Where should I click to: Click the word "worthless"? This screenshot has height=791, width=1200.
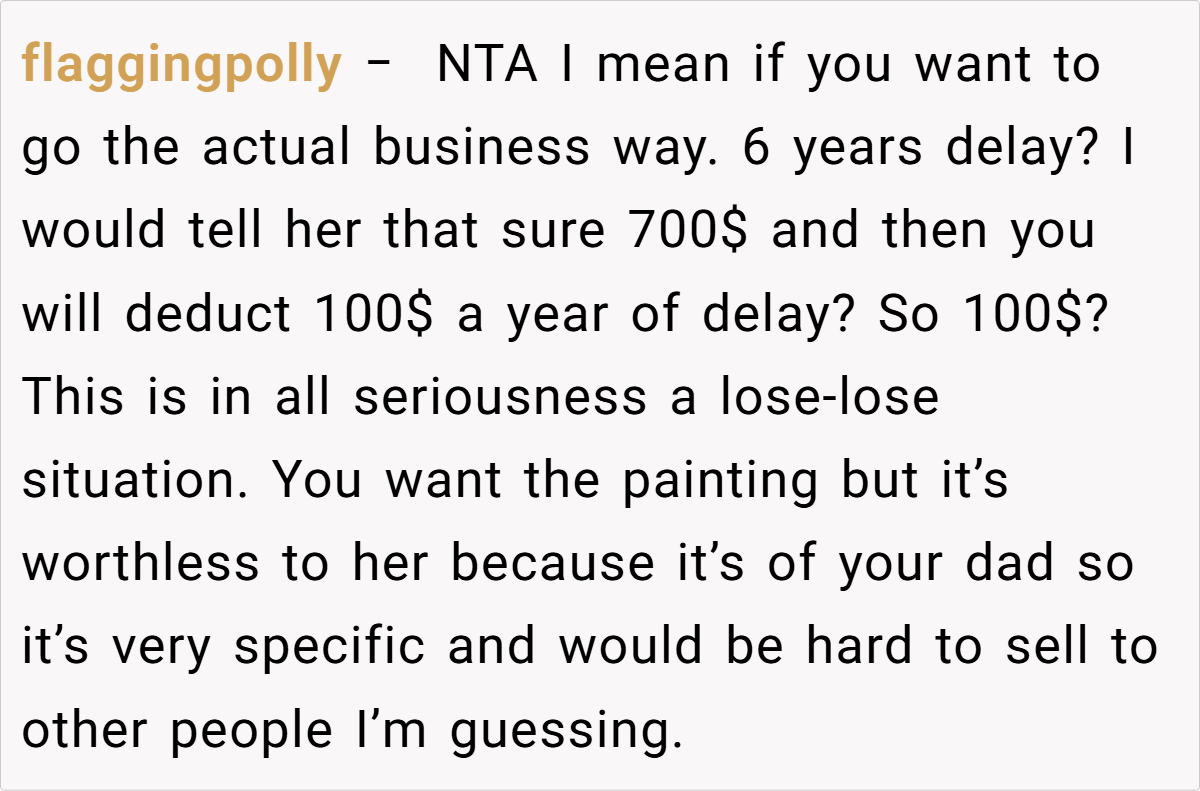139,564
